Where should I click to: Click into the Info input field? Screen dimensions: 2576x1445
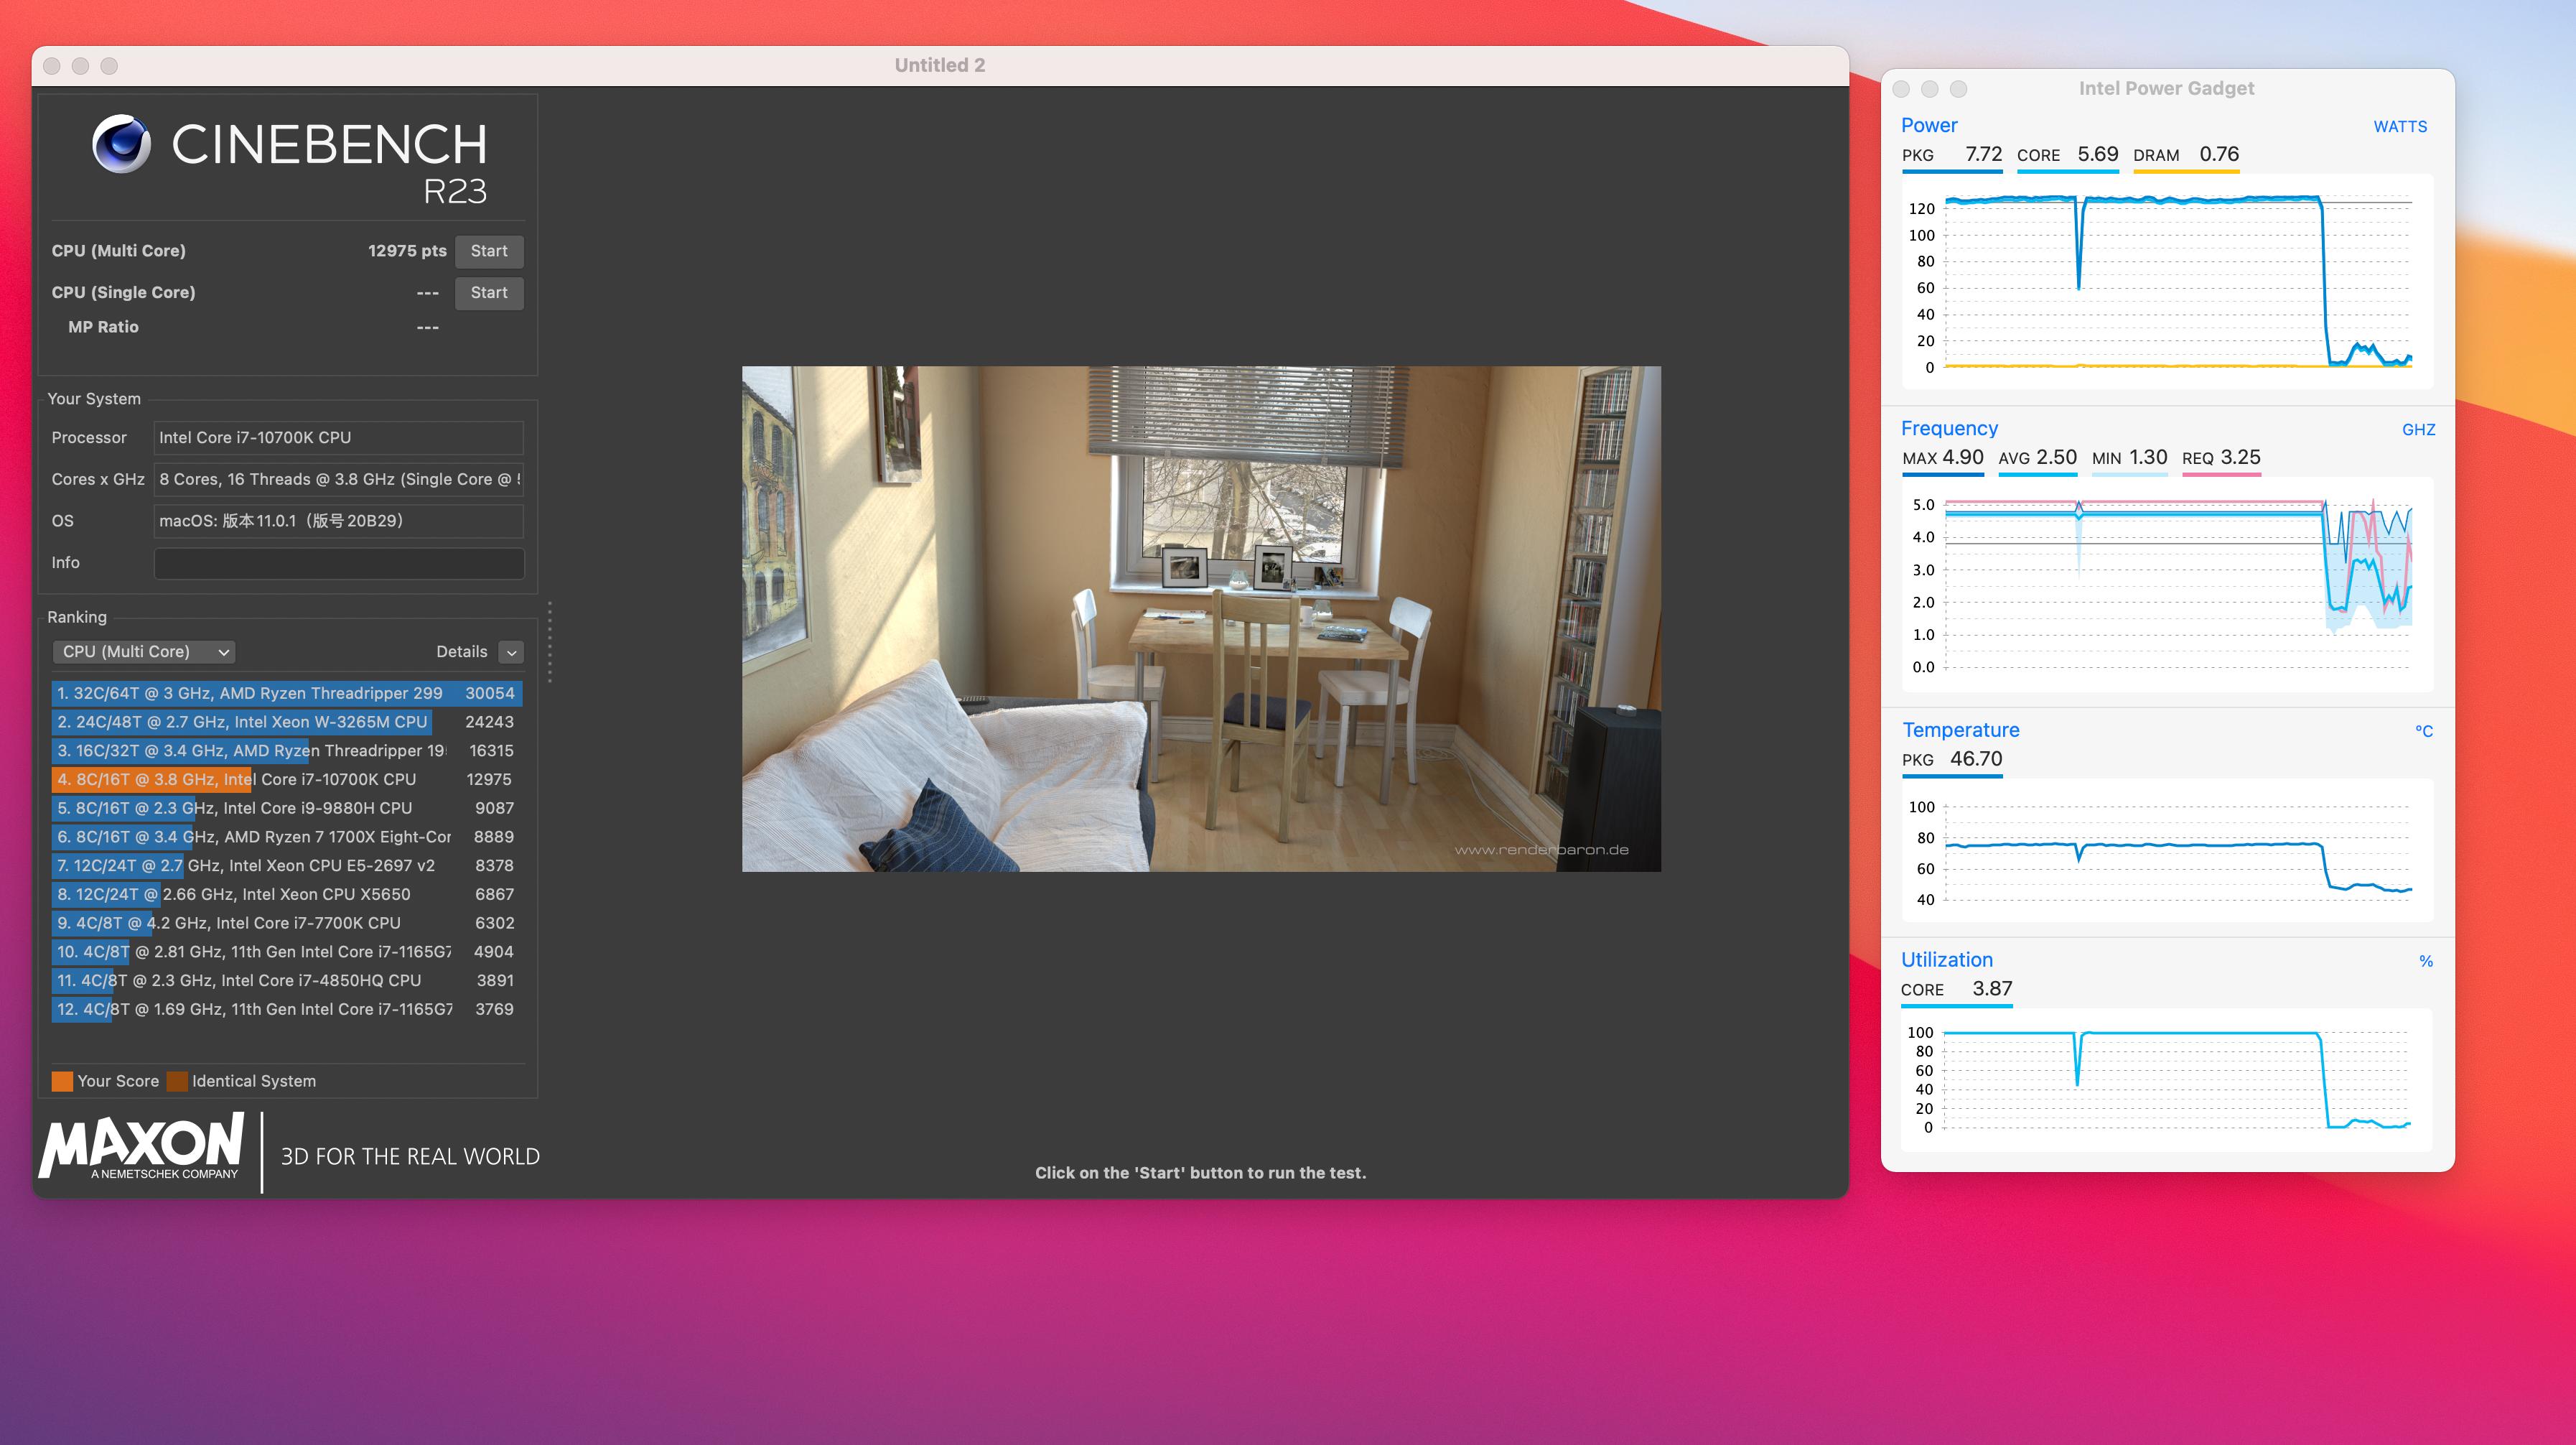click(x=339, y=563)
